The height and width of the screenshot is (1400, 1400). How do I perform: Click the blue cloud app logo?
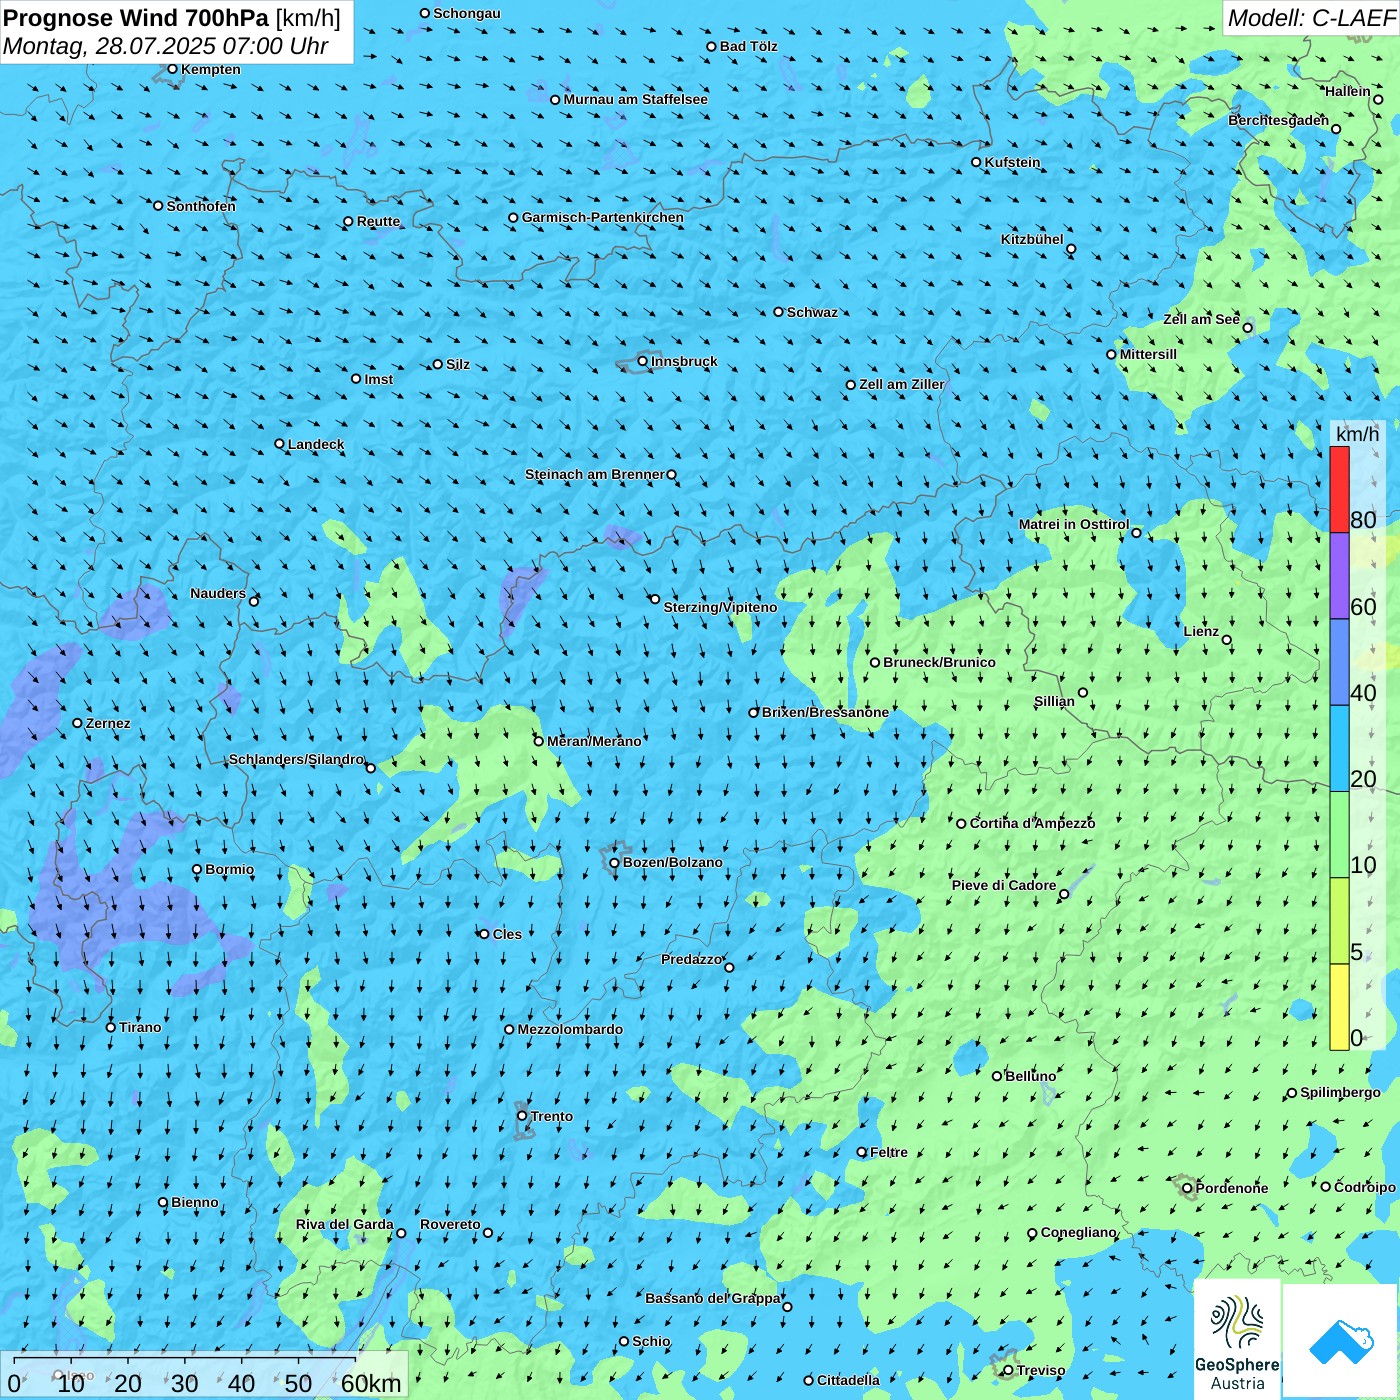point(1340,1342)
